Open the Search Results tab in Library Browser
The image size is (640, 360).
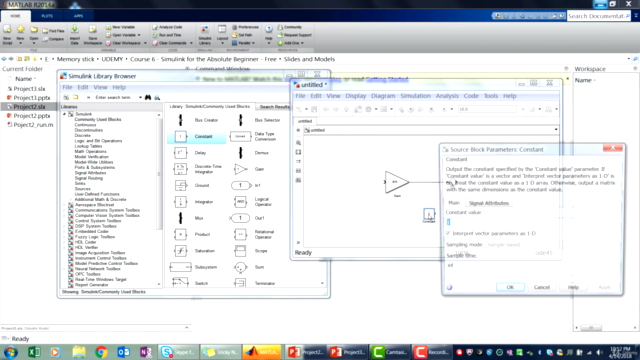point(274,107)
